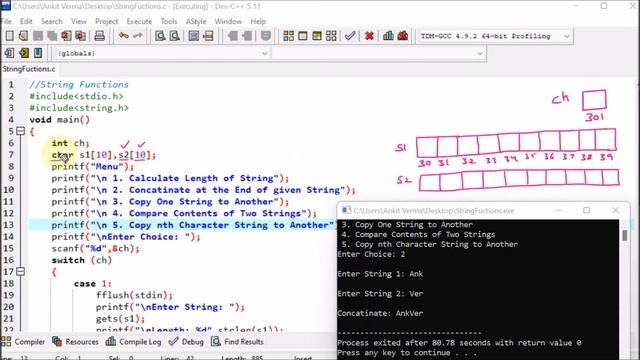Click the red X Stop Execution icon
This screenshot has width=640, height=360.
tap(369, 36)
